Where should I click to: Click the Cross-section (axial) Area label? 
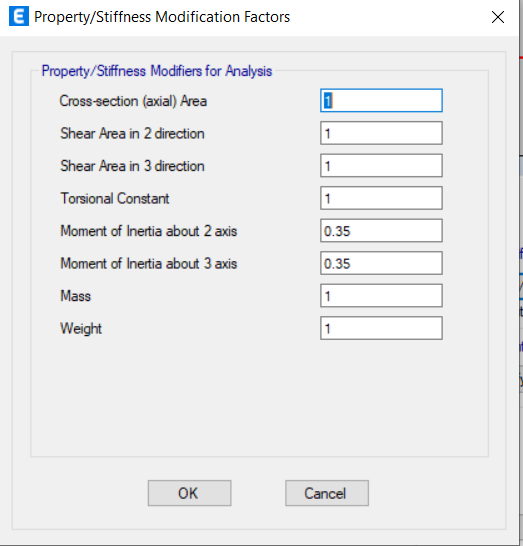[x=133, y=101]
